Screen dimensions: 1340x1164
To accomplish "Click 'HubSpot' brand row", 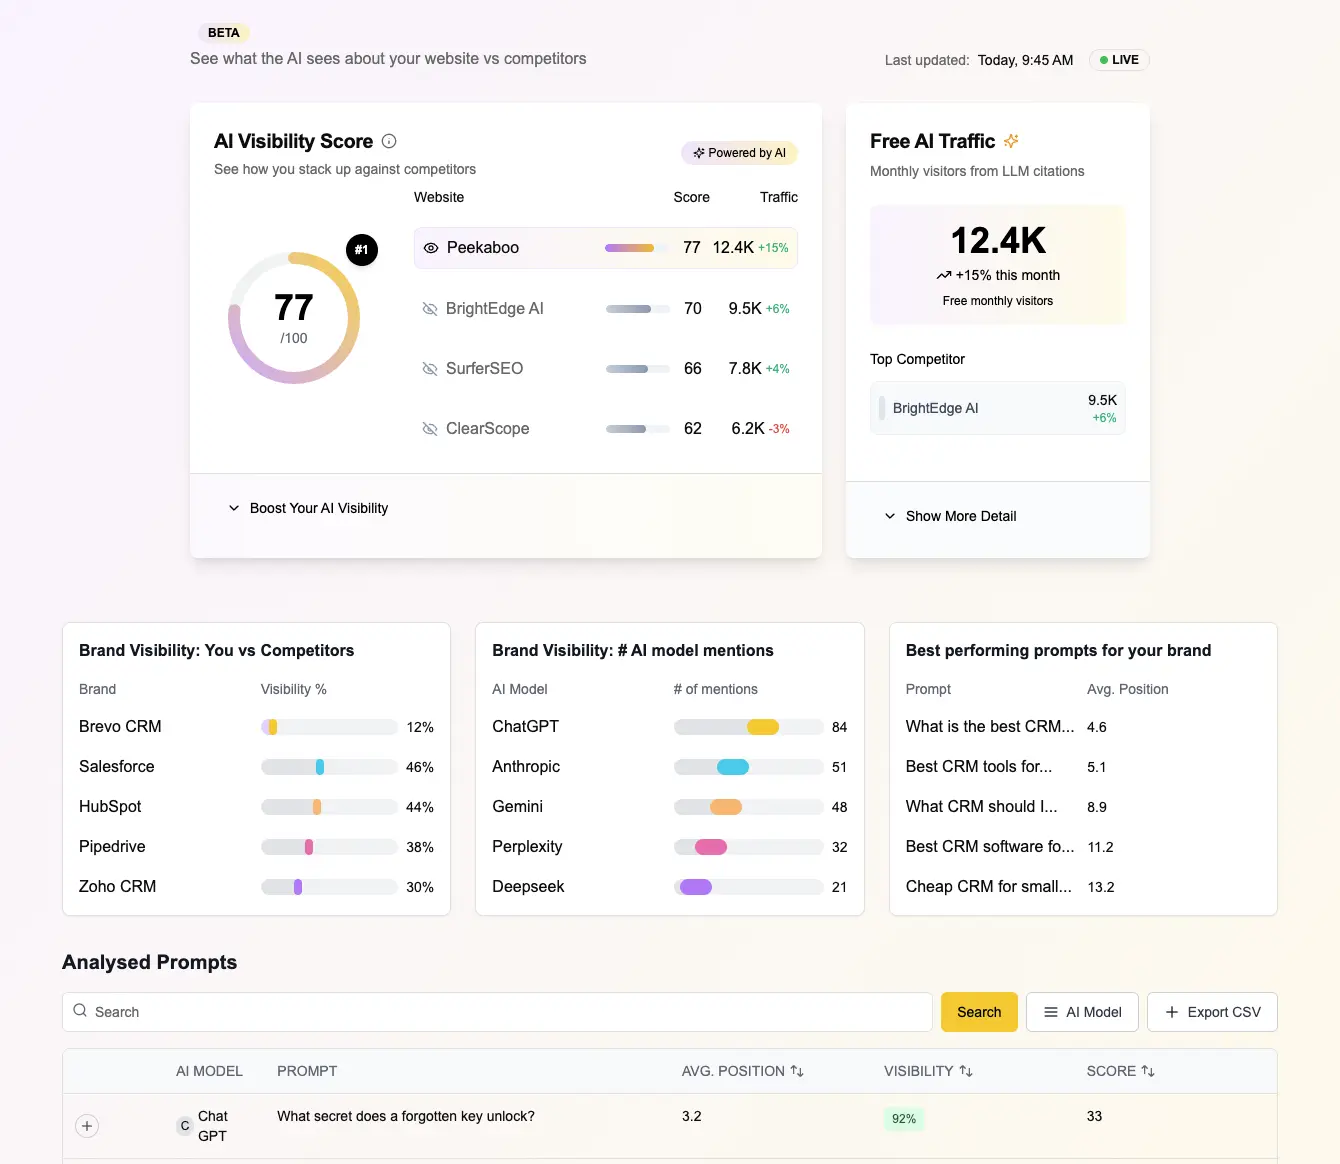I will point(256,807).
